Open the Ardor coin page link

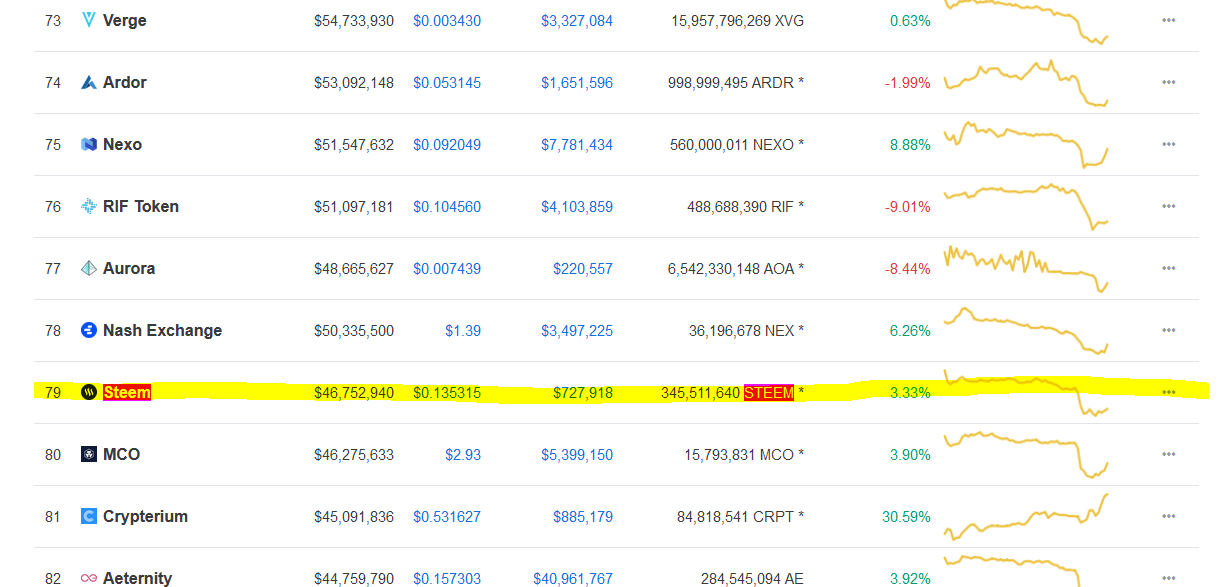125,82
